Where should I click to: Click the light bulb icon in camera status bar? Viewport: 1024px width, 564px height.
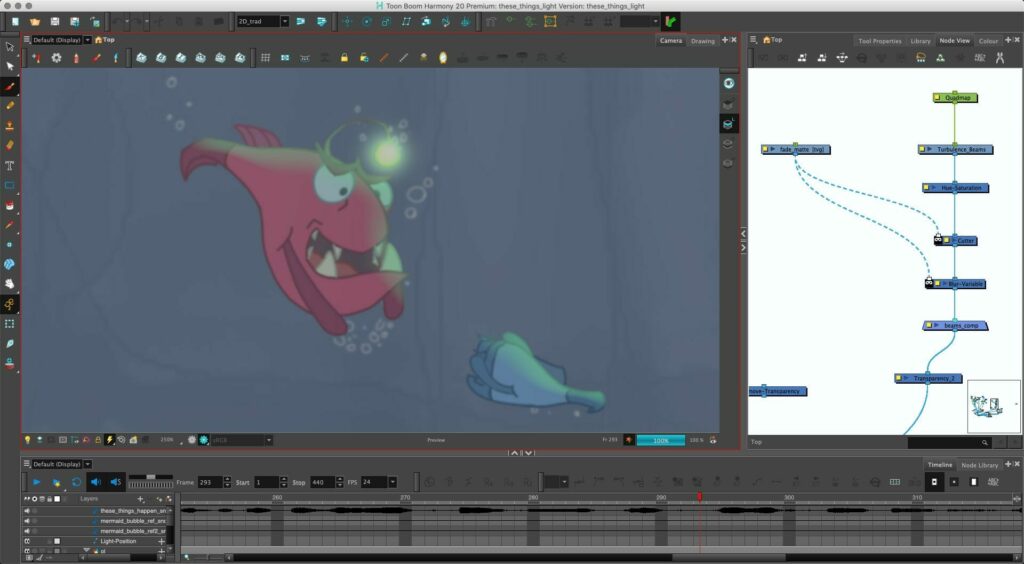click(x=27, y=440)
